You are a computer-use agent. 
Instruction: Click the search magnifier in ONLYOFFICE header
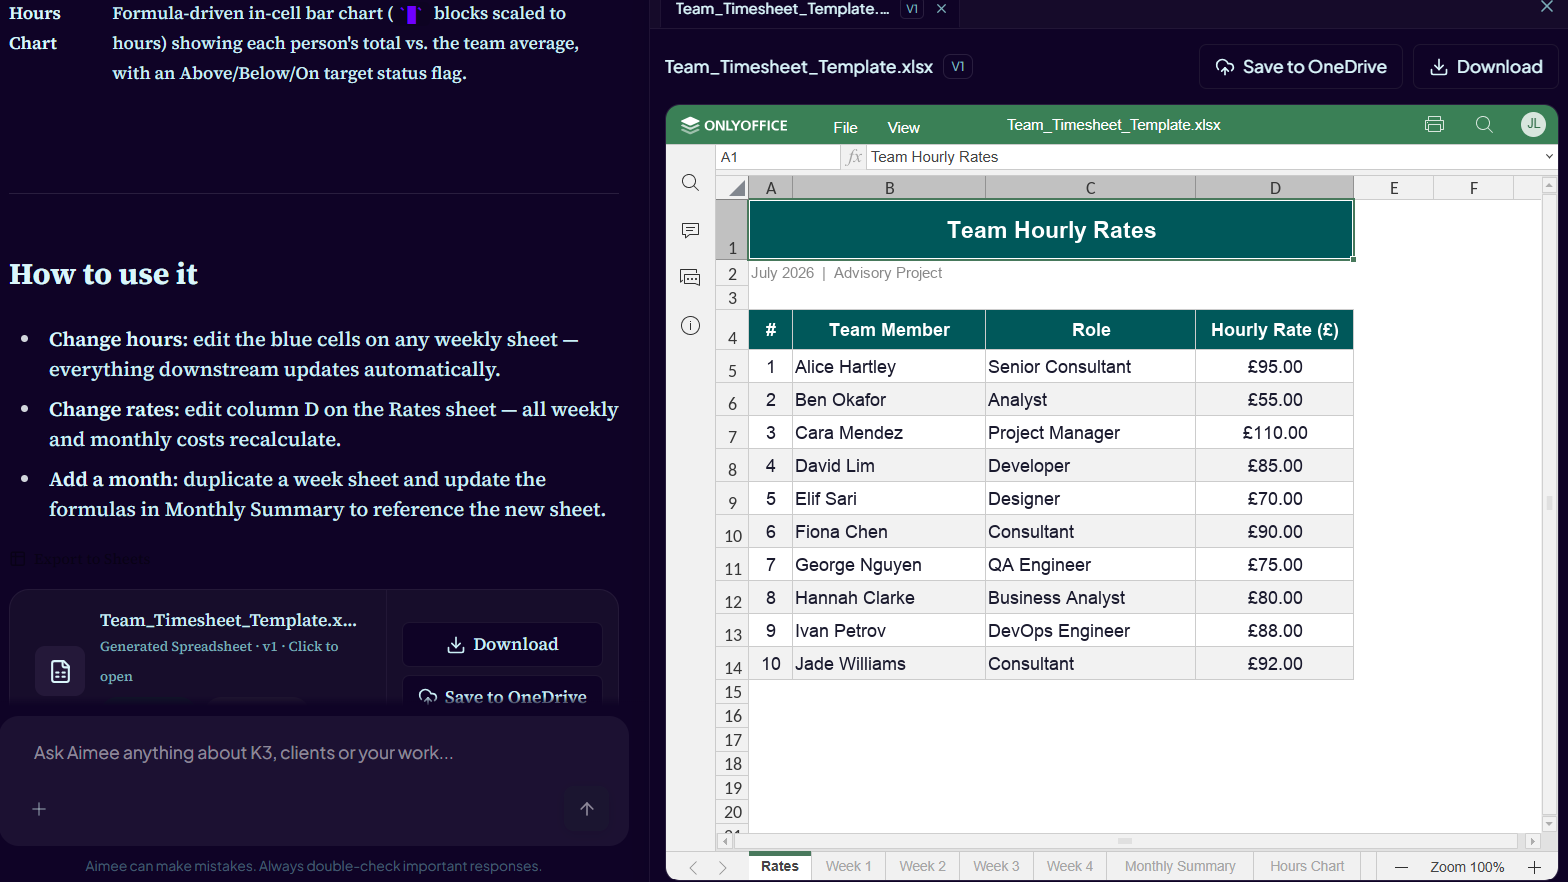pyautogui.click(x=1484, y=125)
